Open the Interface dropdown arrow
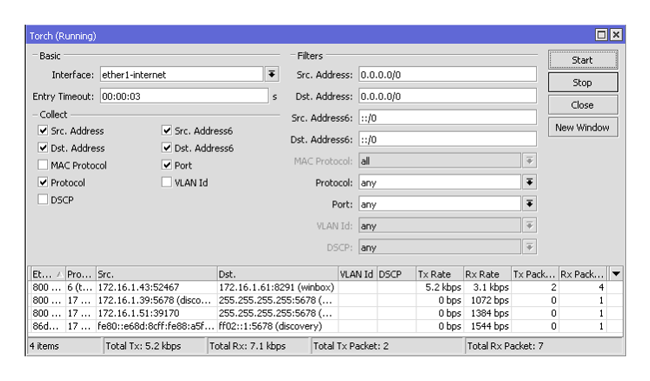650x381 pixels. point(272,75)
